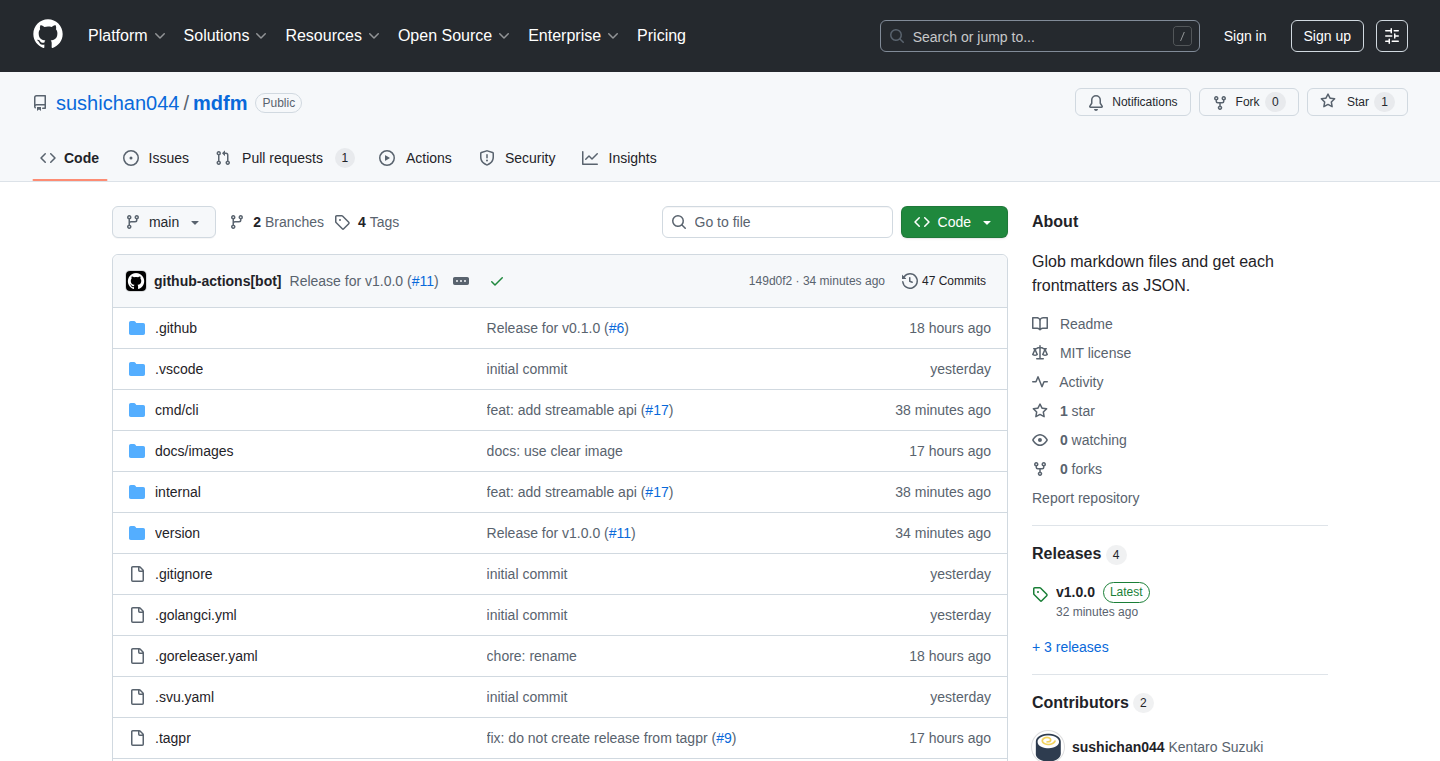Click the bell icon in Notifications button
The image size is (1440, 761).
point(1096,102)
